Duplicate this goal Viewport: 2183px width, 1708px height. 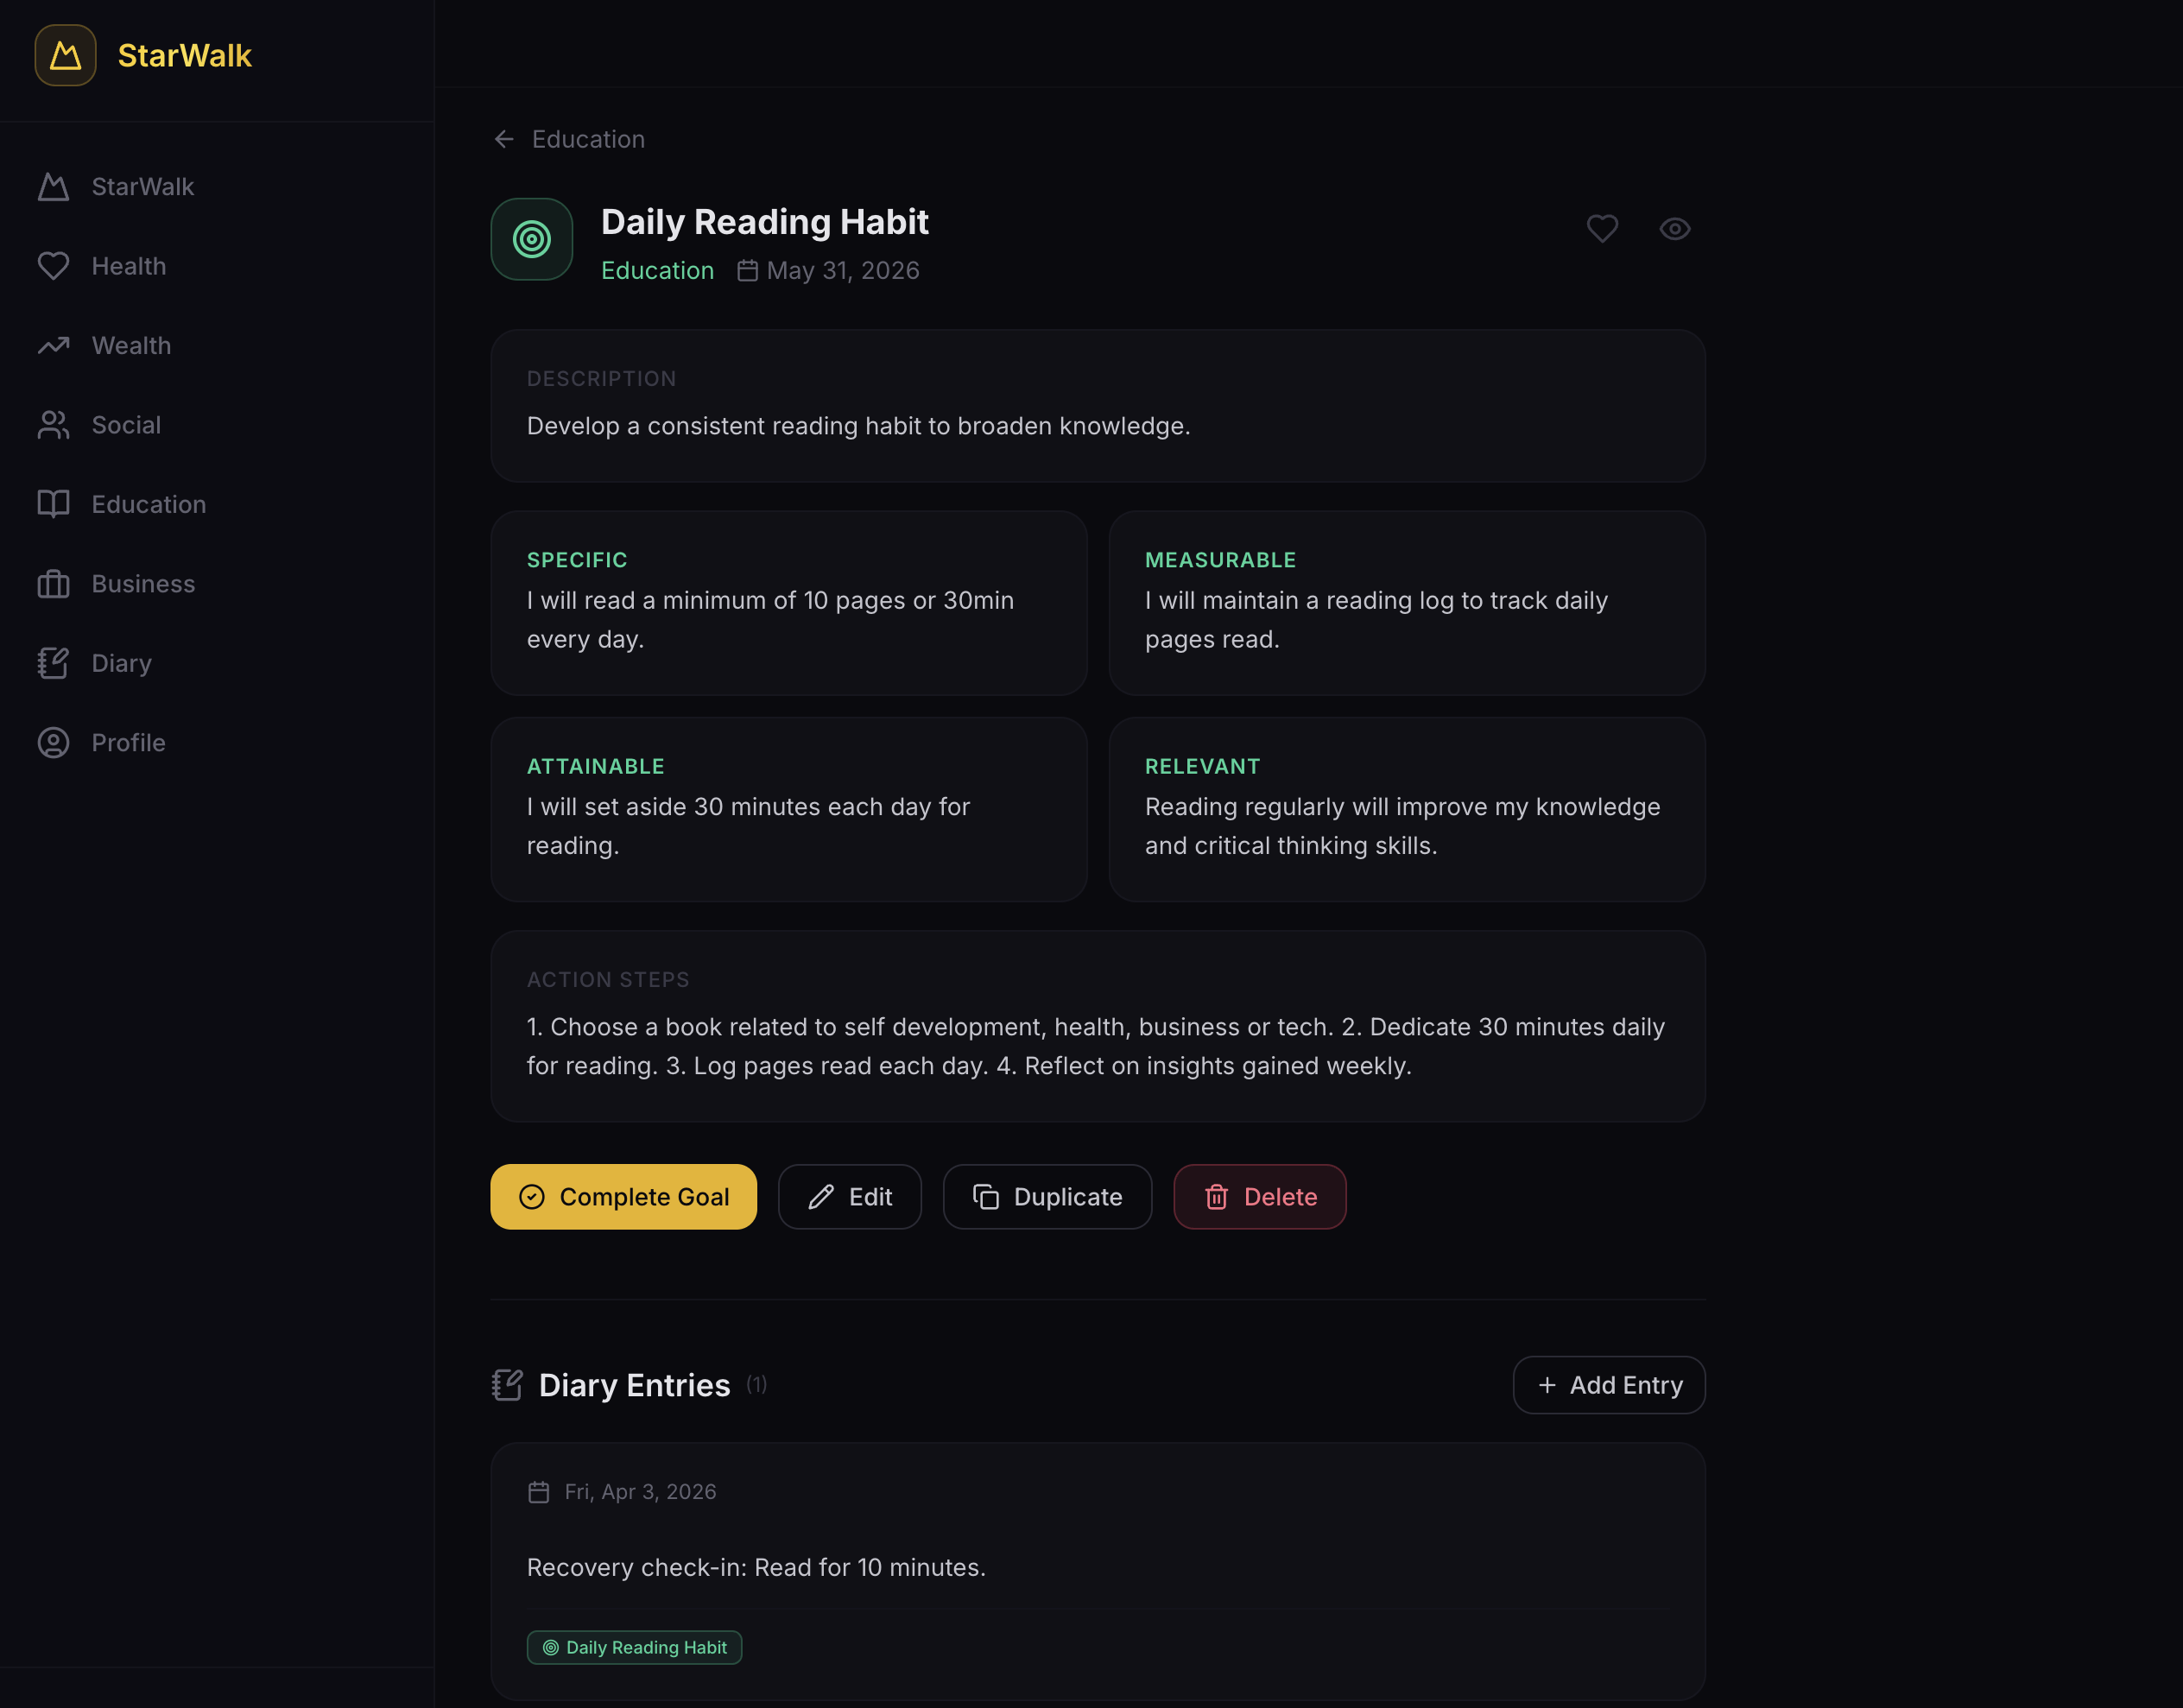point(1047,1196)
